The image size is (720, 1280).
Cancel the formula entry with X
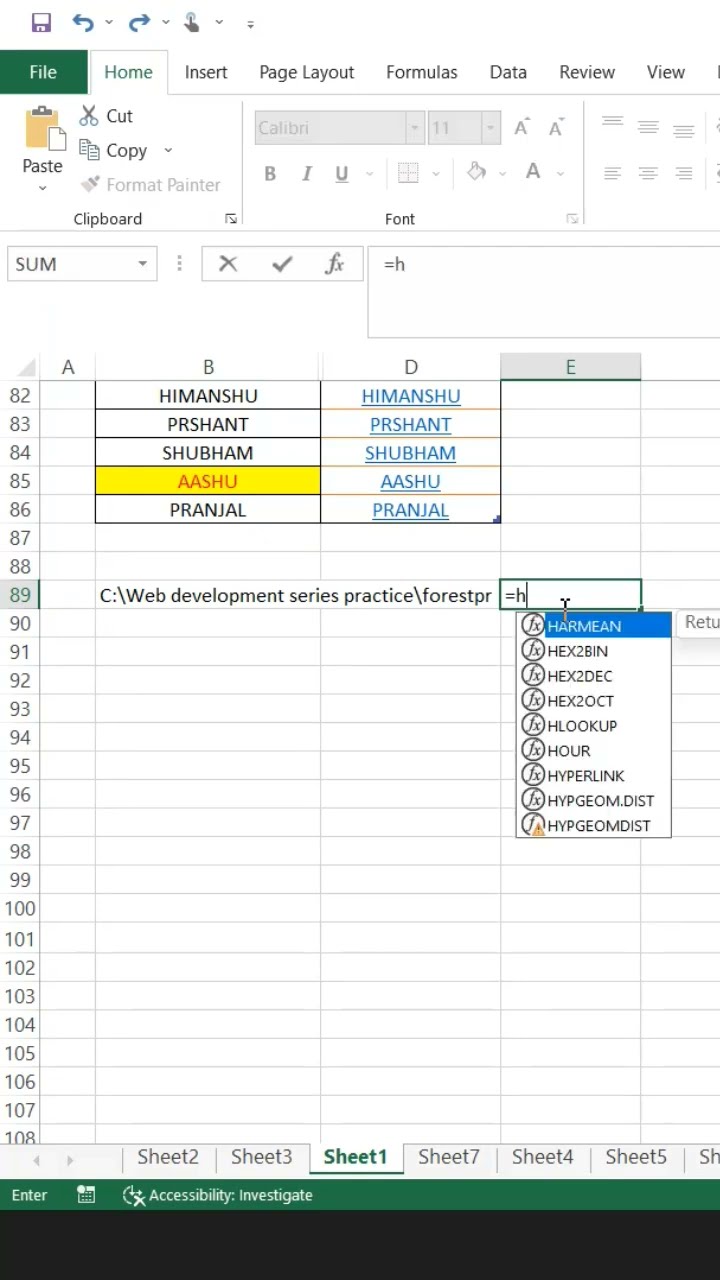pos(228,264)
